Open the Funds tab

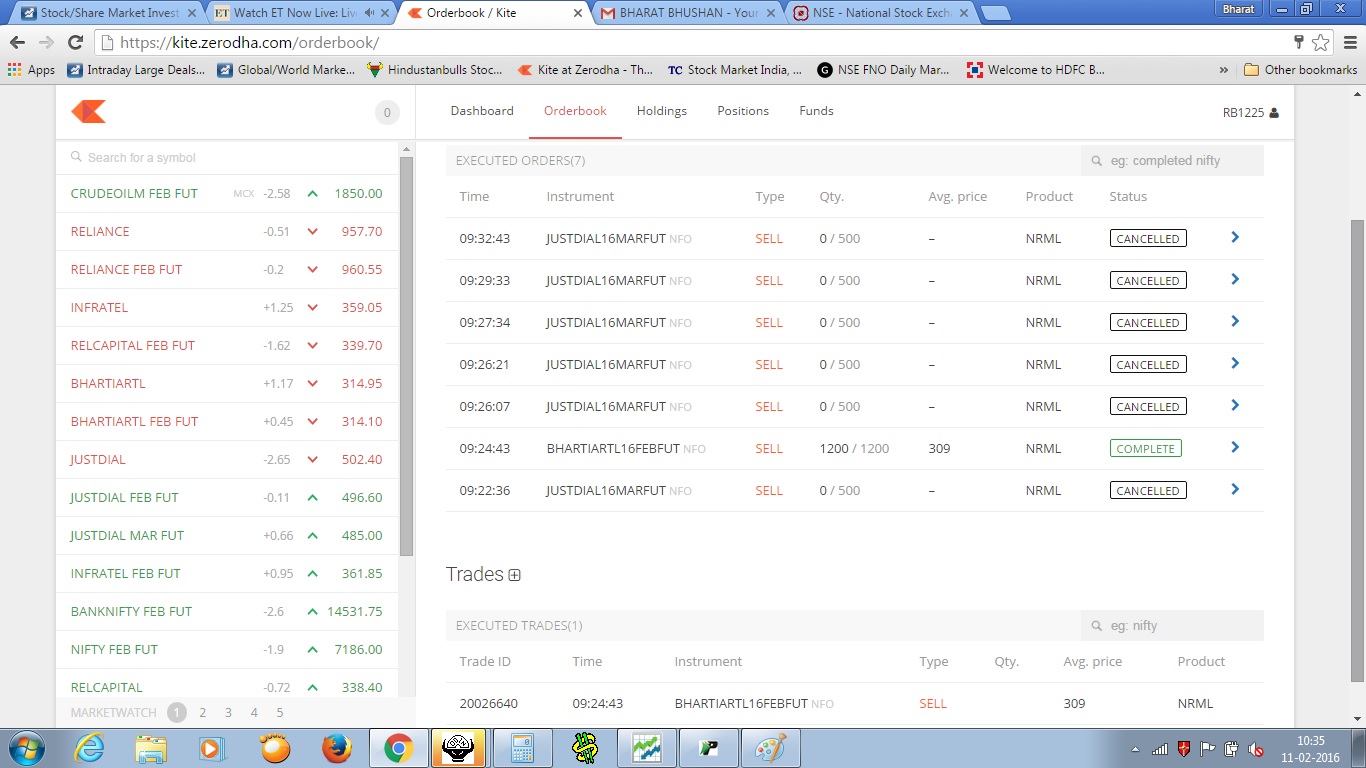(x=816, y=111)
